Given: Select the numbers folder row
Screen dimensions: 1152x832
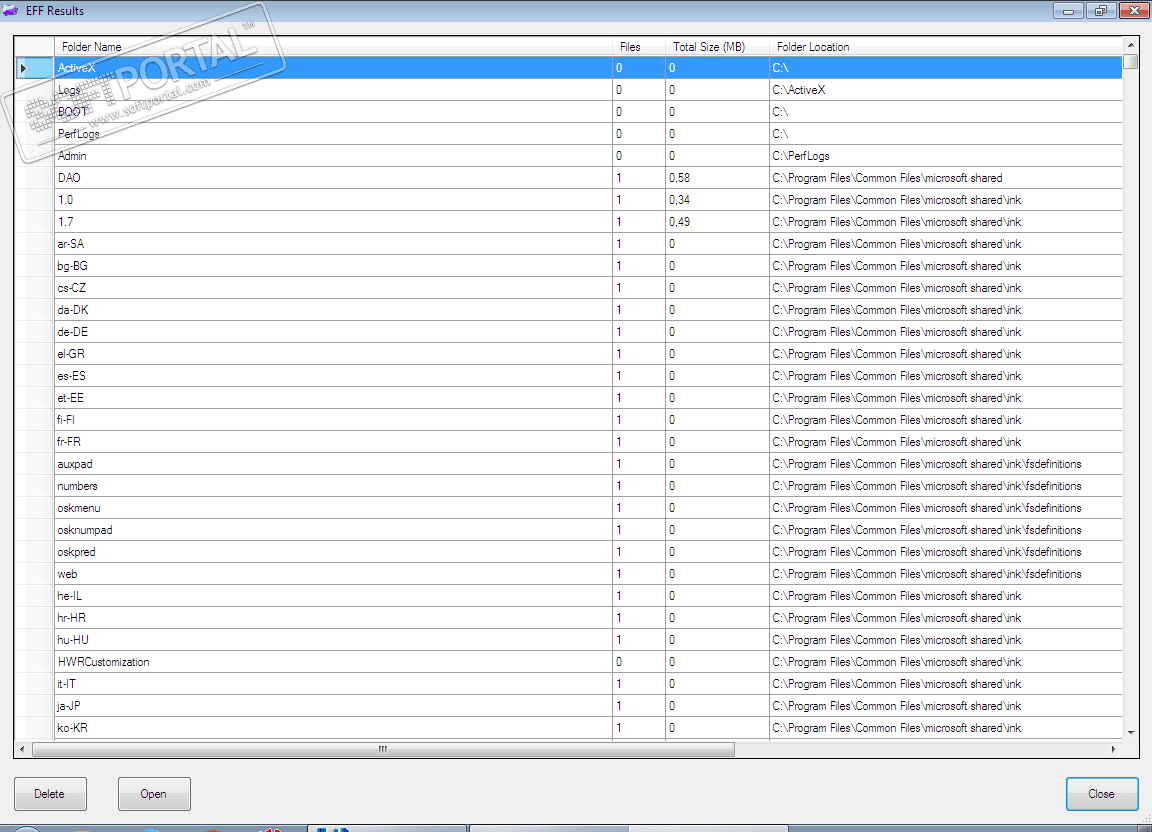Looking at the screenshot, I should click(x=569, y=487).
